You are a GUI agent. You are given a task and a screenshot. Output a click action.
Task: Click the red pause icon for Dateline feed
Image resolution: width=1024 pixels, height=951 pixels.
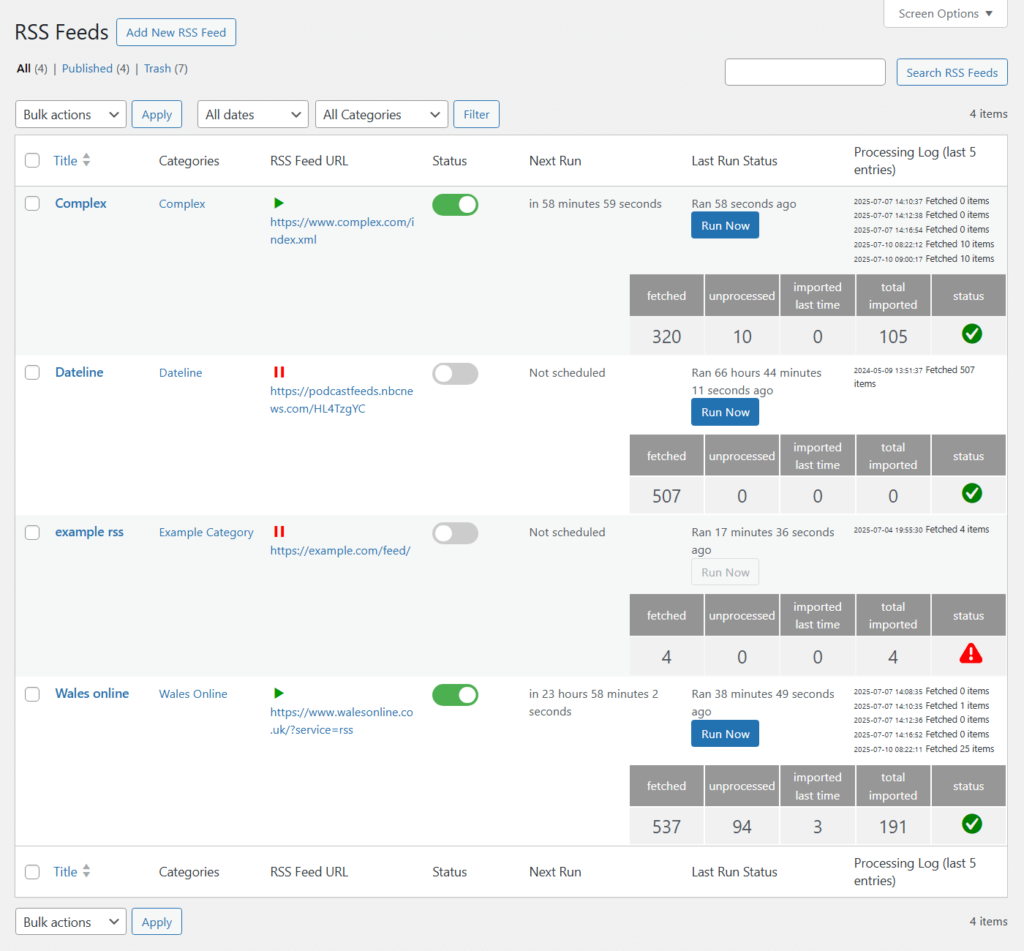point(279,372)
